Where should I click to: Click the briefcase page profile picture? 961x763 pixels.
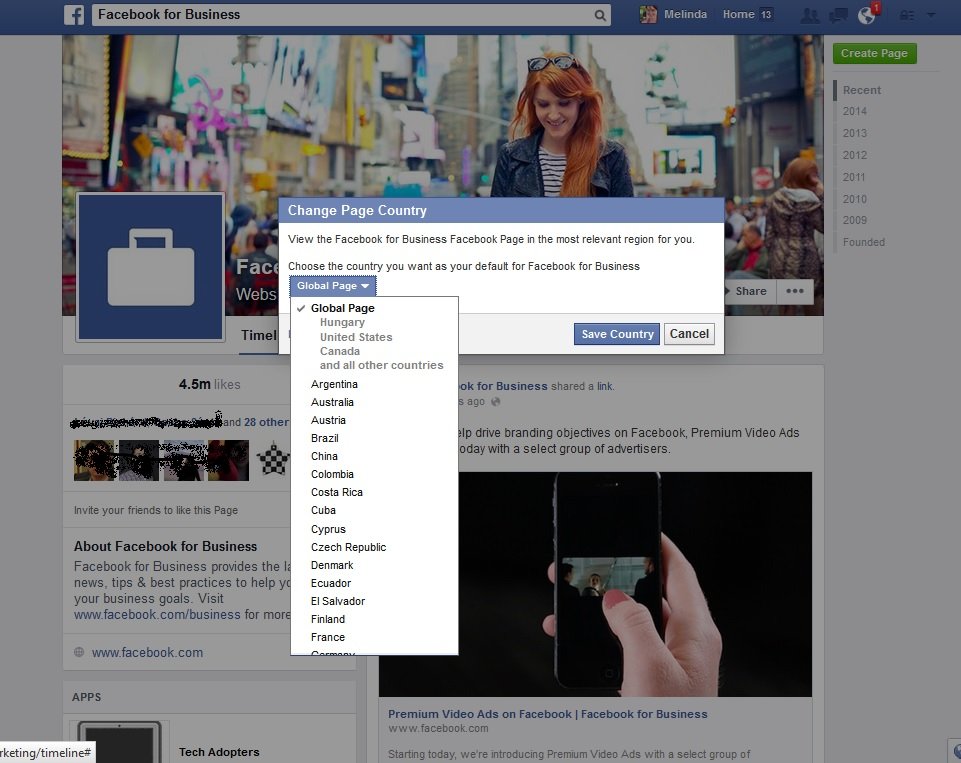[x=150, y=267]
